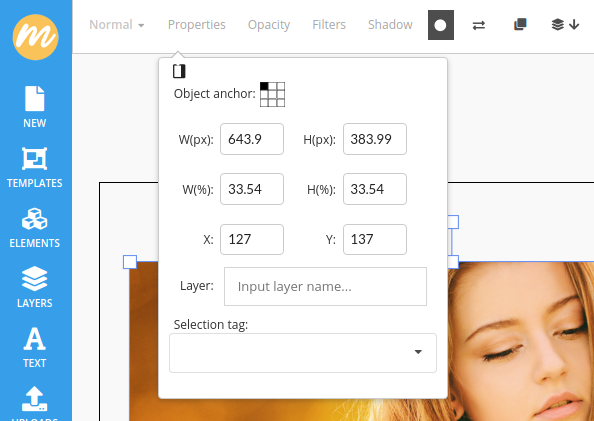Screen dimensions: 594x421
Task: Click the Y position field showing 137
Action: (x=375, y=239)
